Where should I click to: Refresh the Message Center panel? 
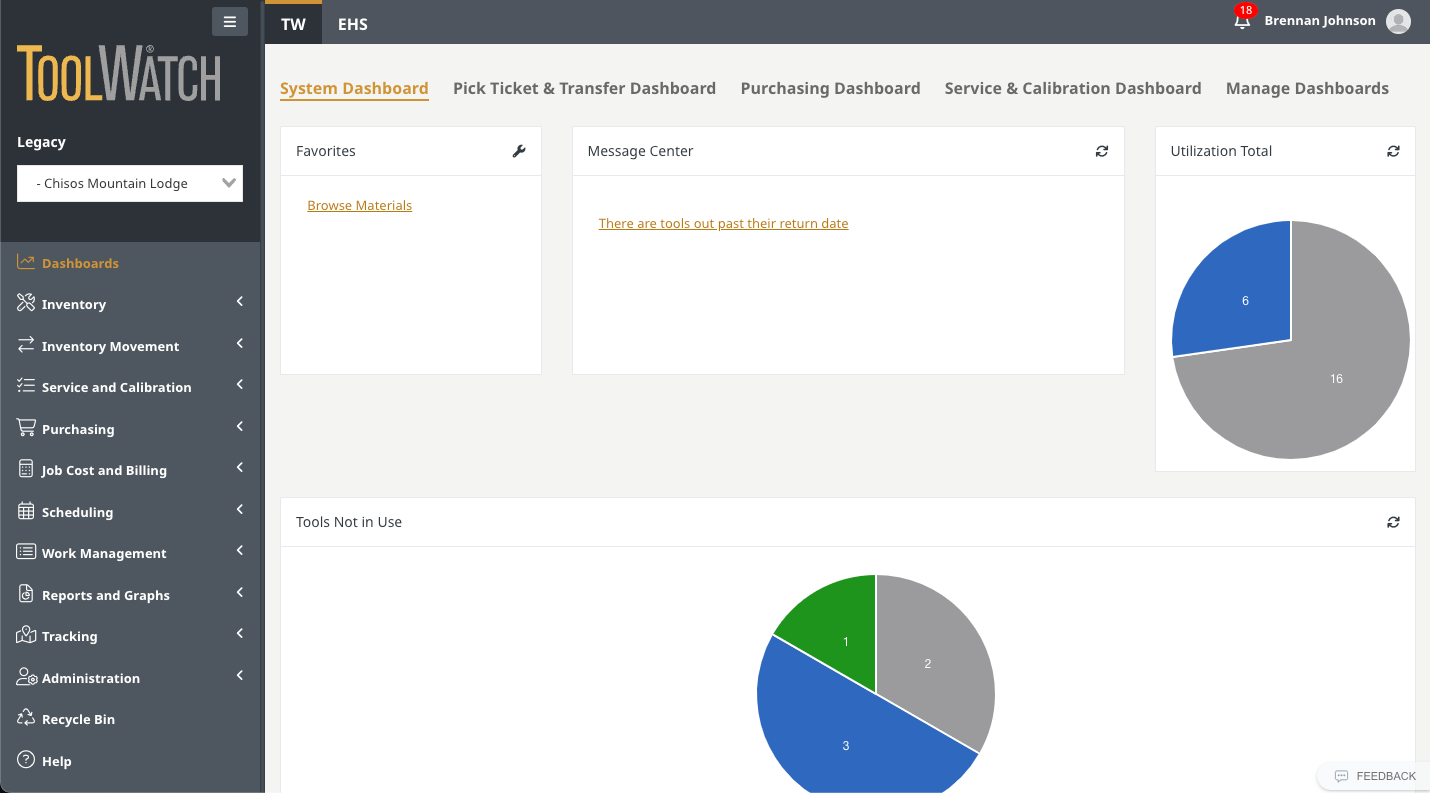[1102, 151]
